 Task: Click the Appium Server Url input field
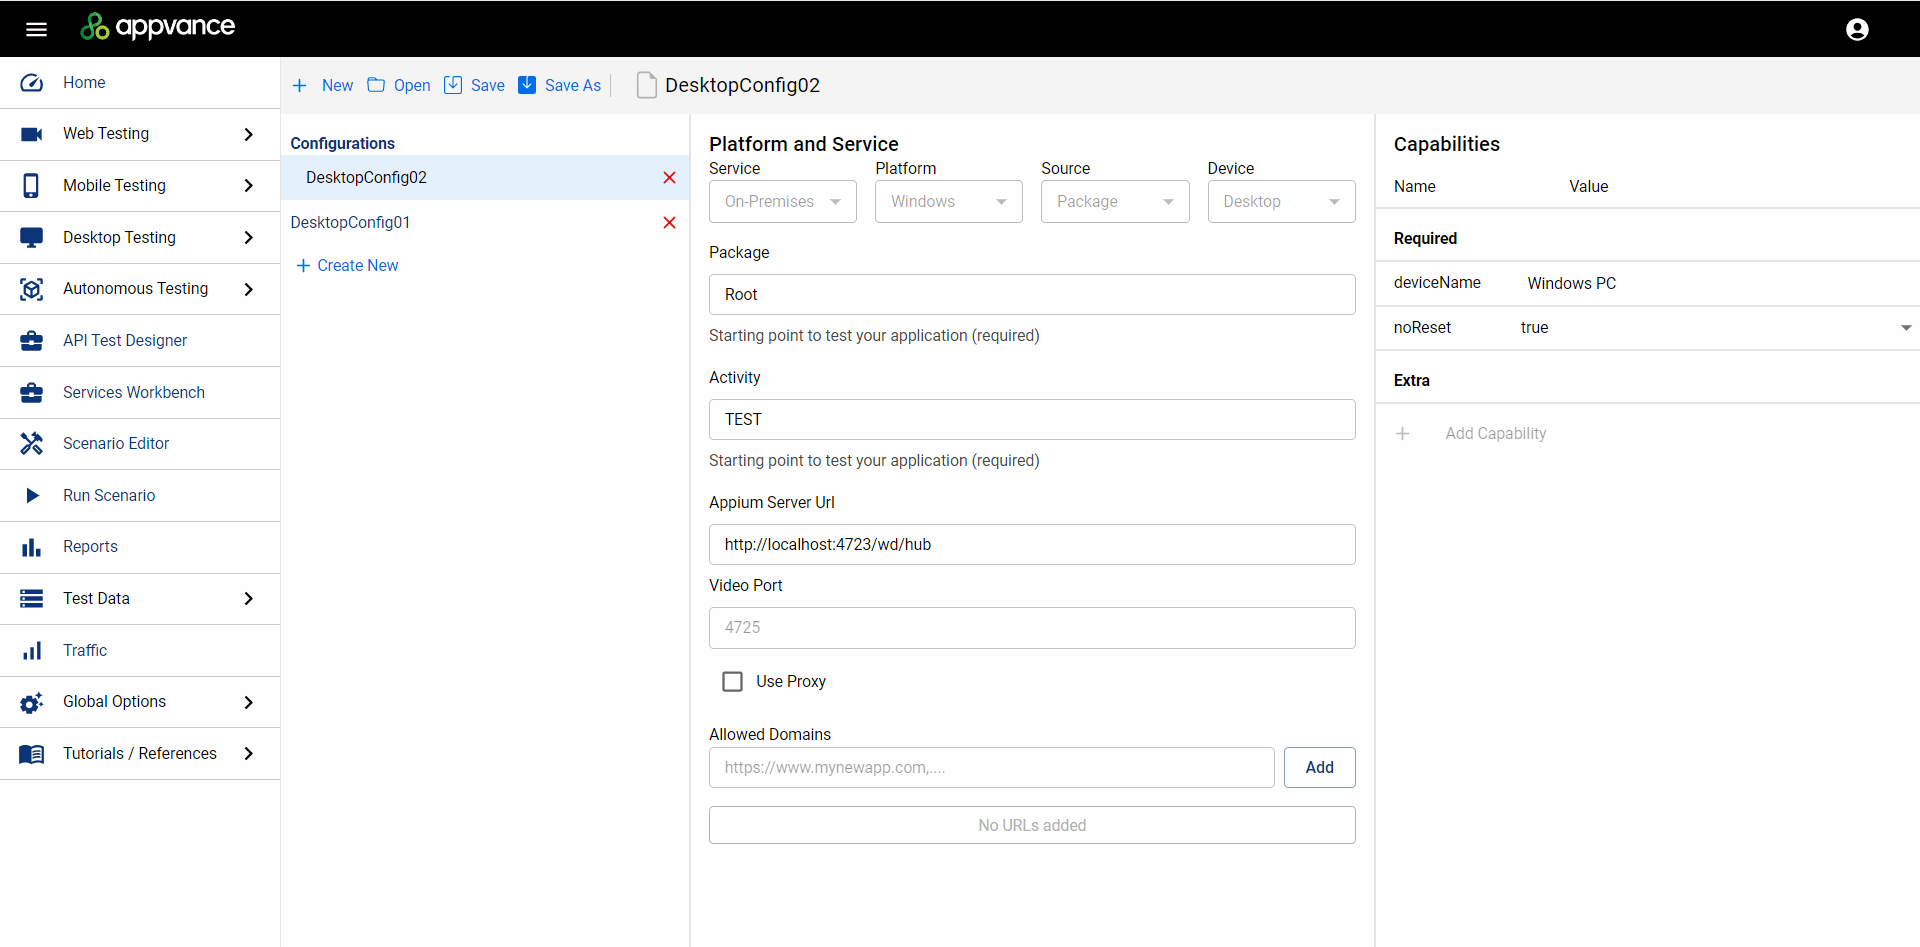(1031, 544)
